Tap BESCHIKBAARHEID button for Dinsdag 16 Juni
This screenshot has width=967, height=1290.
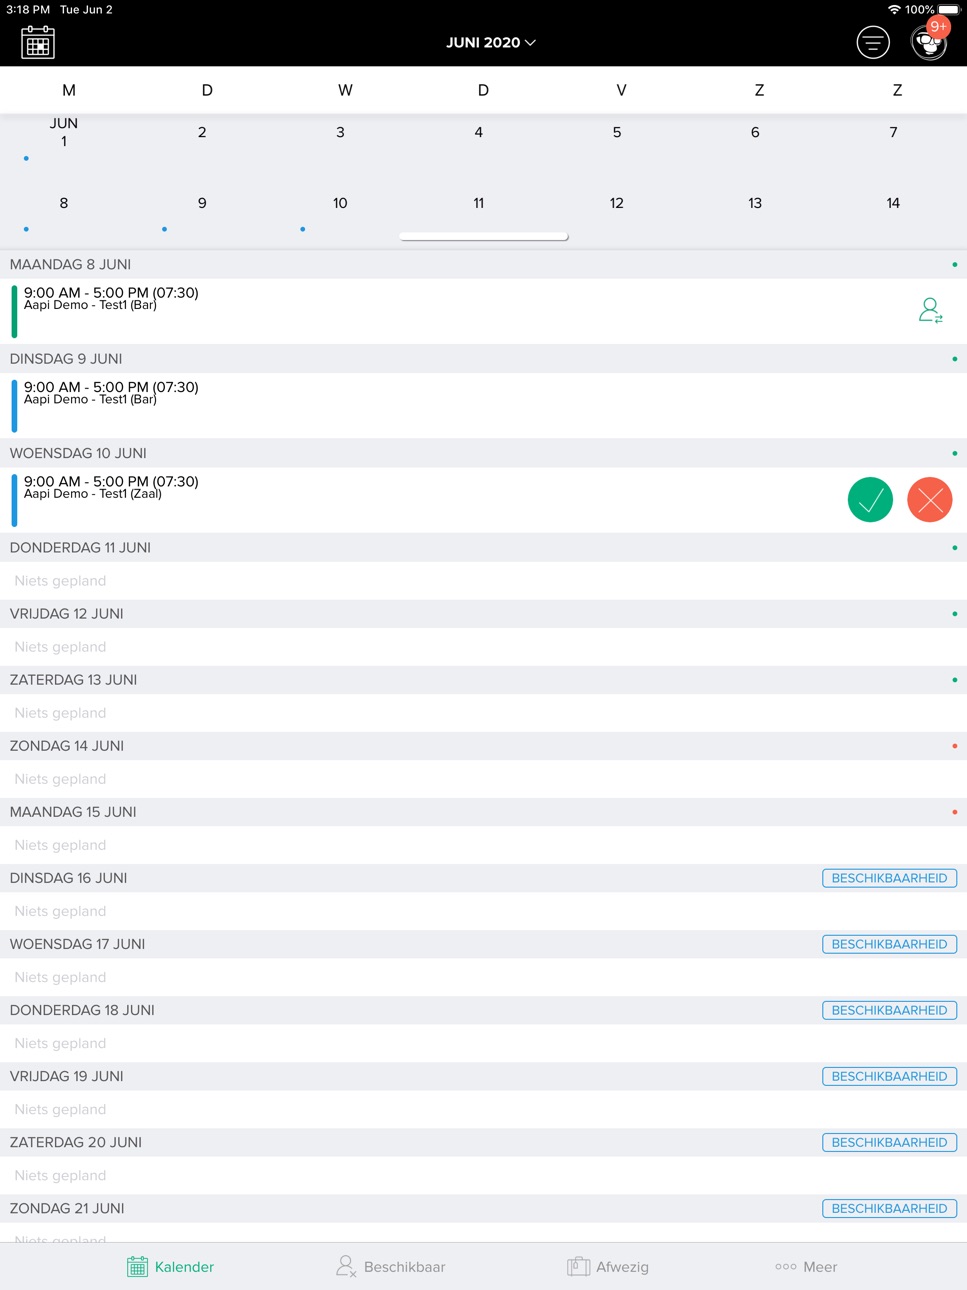pyautogui.click(x=889, y=878)
